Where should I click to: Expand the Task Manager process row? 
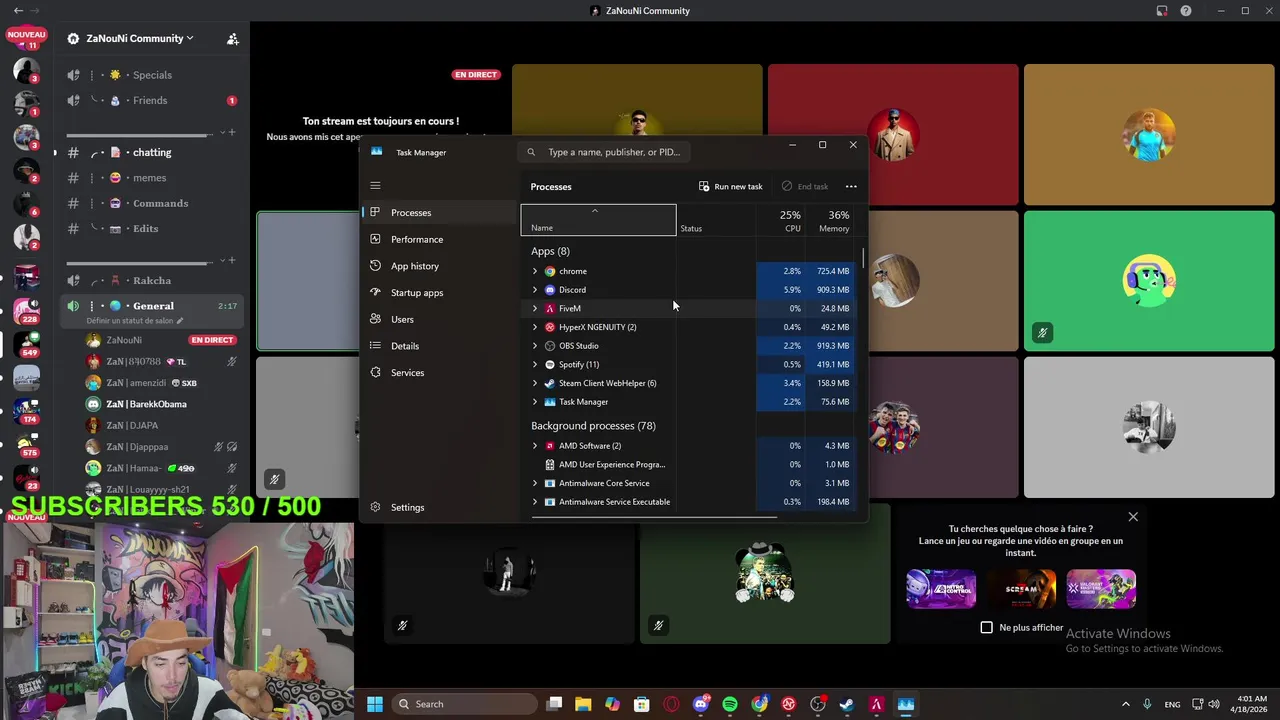tap(535, 402)
